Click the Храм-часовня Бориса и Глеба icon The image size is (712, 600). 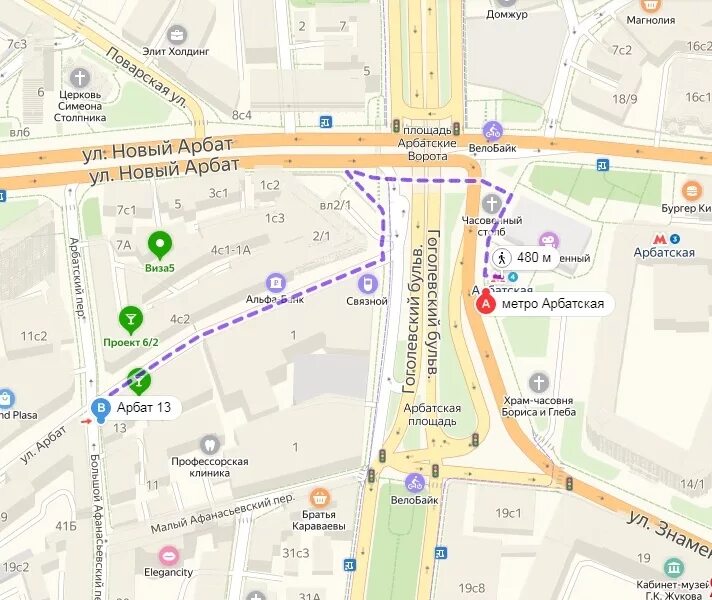[x=539, y=383]
